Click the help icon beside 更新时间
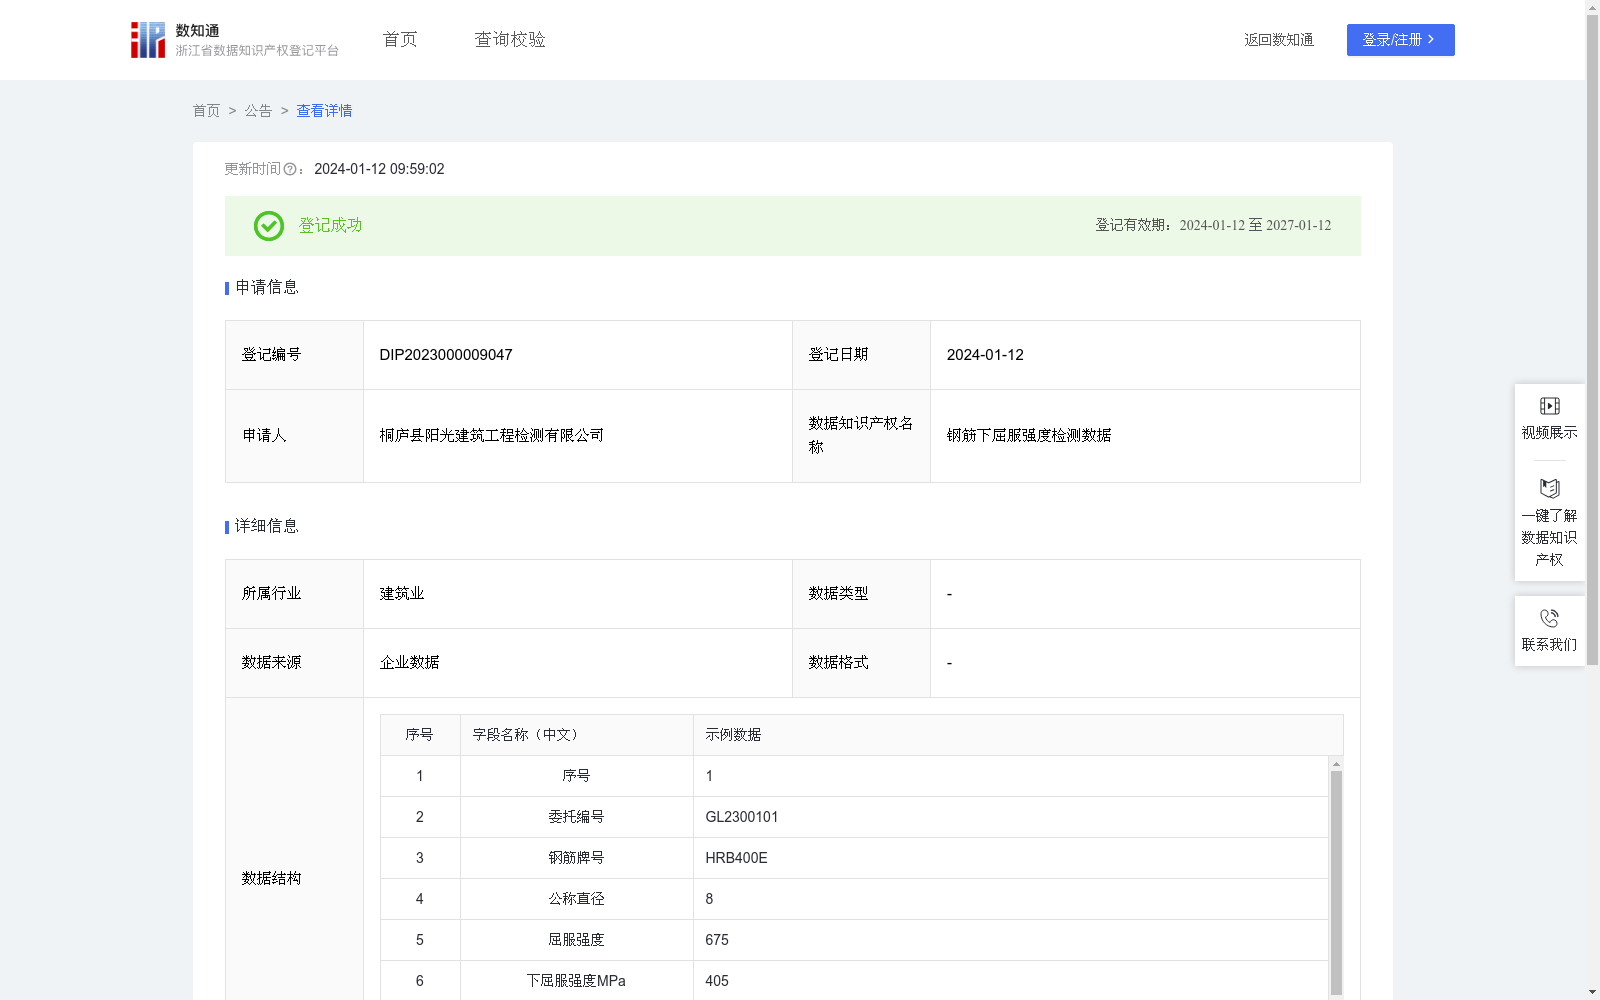Screen dimensions: 1600x1000 [x=290, y=170]
